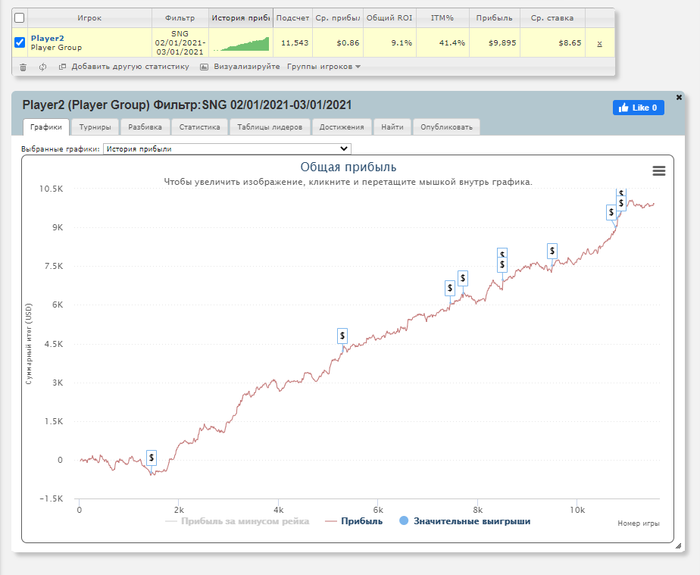Click the green profit history thumbnail
700x575 pixels.
pos(242,44)
